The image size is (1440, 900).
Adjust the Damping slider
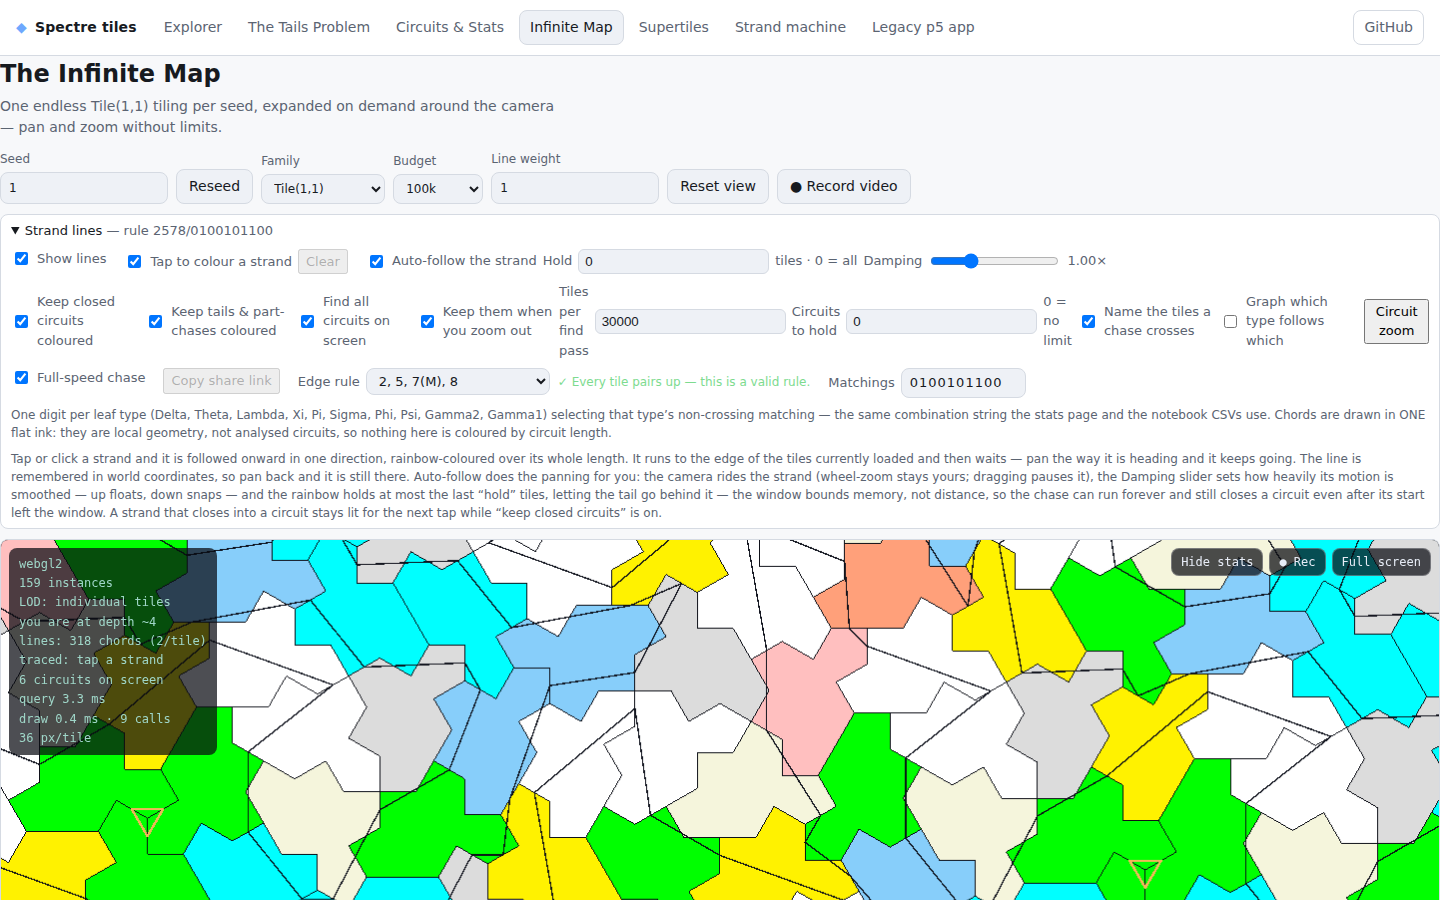[994, 261]
